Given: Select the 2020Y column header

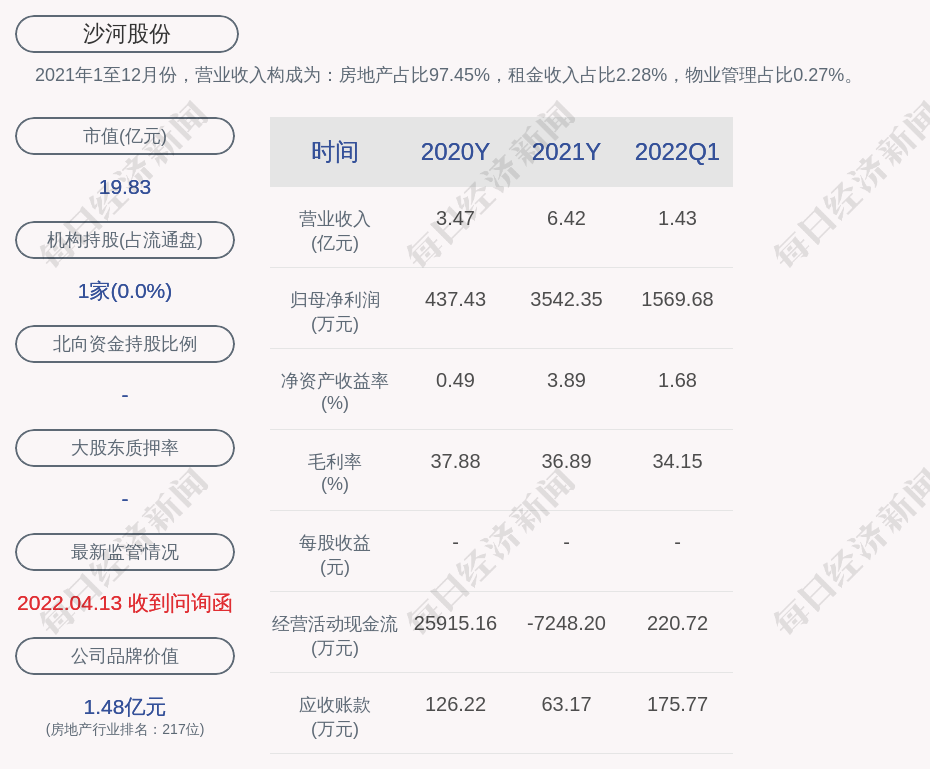Looking at the screenshot, I should click(x=455, y=152).
